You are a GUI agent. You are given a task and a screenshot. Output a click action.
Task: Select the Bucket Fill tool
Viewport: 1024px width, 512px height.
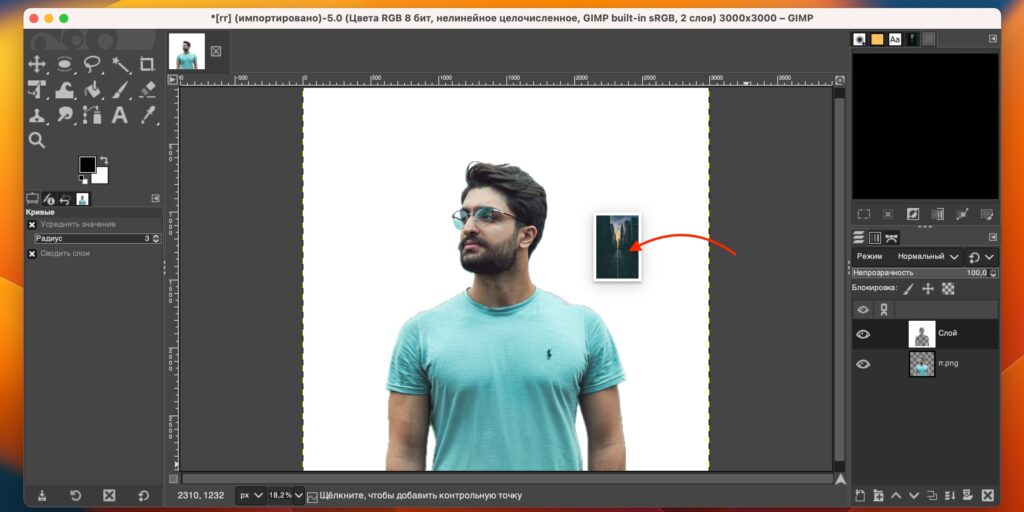pos(92,89)
